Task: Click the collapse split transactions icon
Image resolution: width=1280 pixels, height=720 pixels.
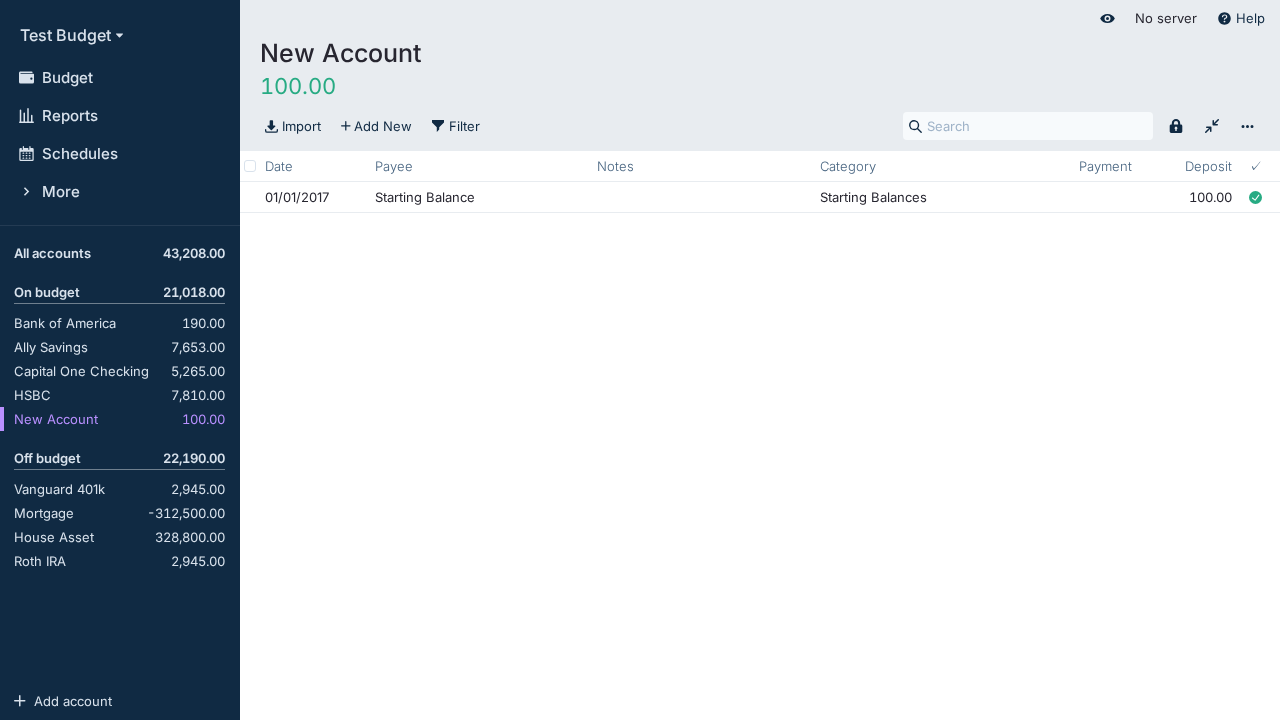Action: pos(1212,126)
